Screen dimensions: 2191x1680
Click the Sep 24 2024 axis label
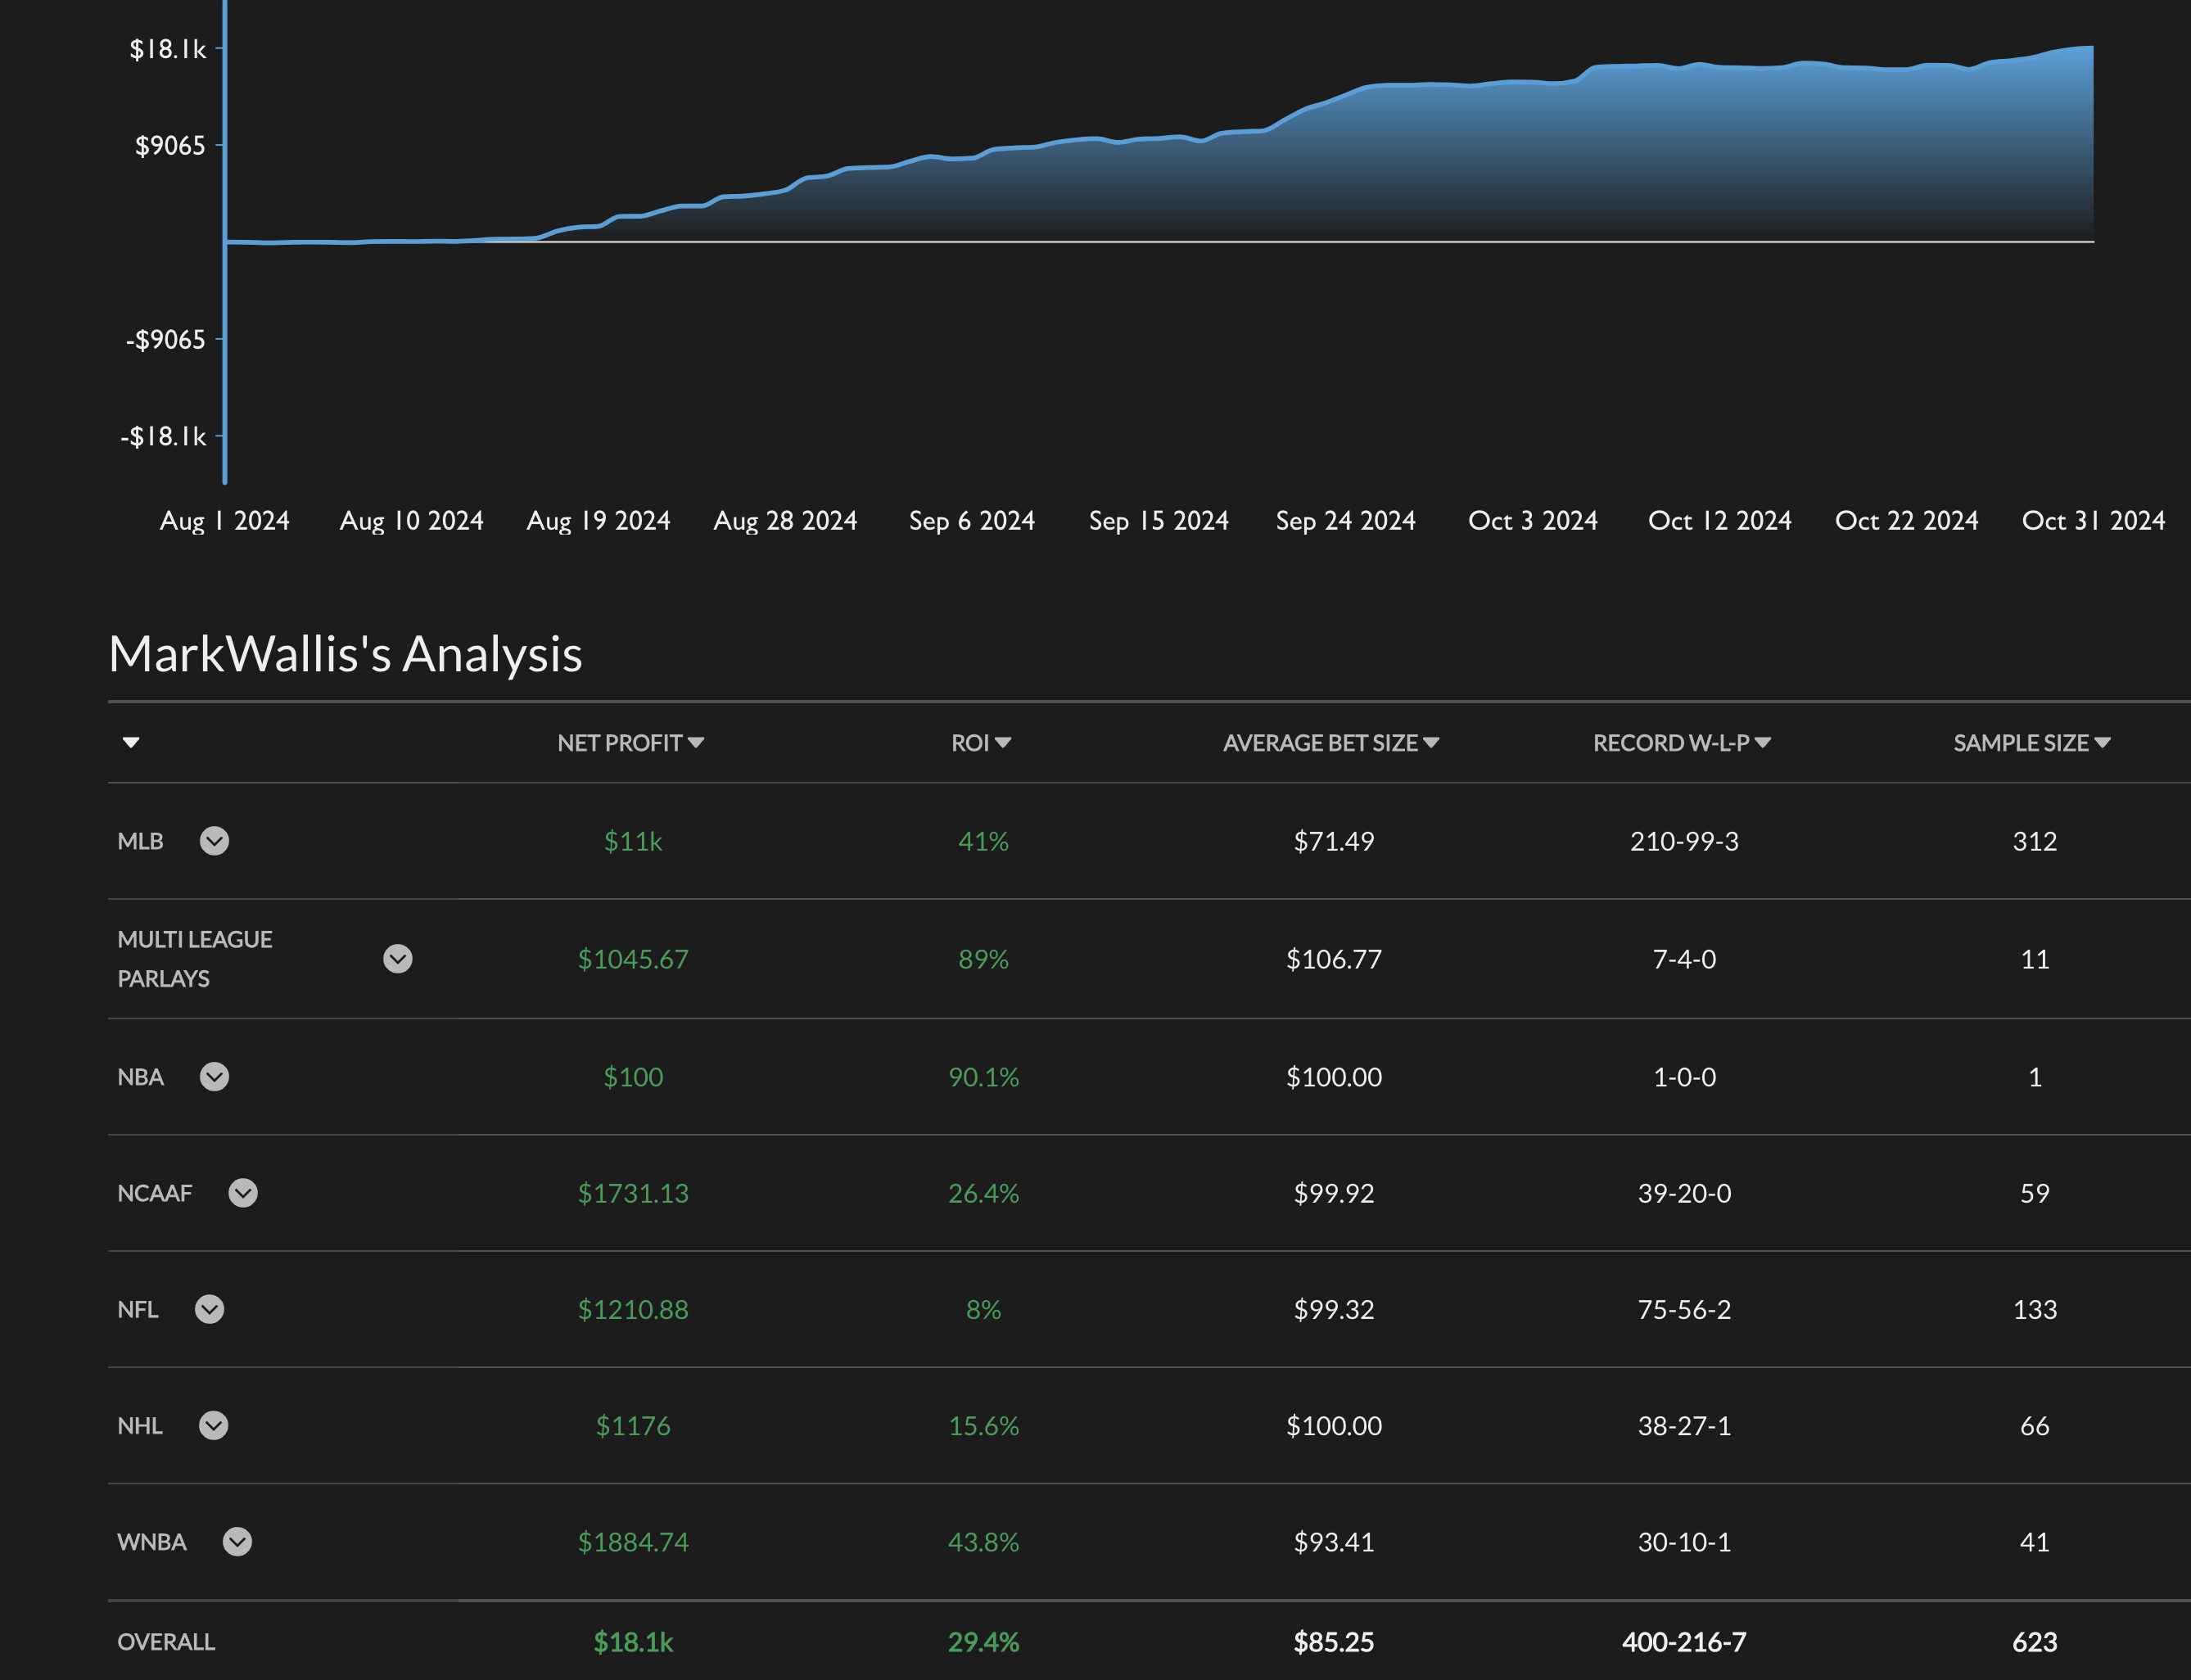pos(1346,521)
